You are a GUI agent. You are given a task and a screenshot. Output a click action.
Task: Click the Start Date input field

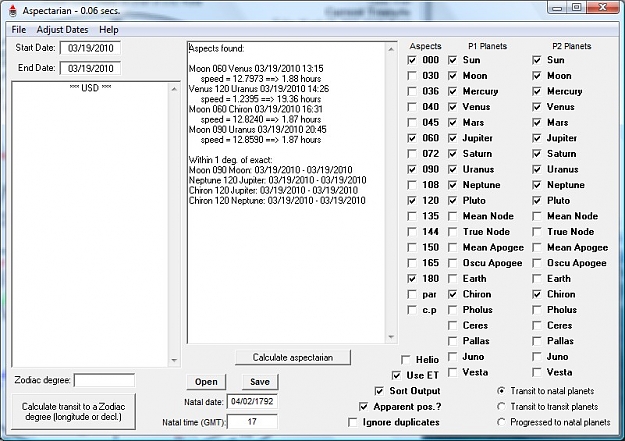[90, 48]
